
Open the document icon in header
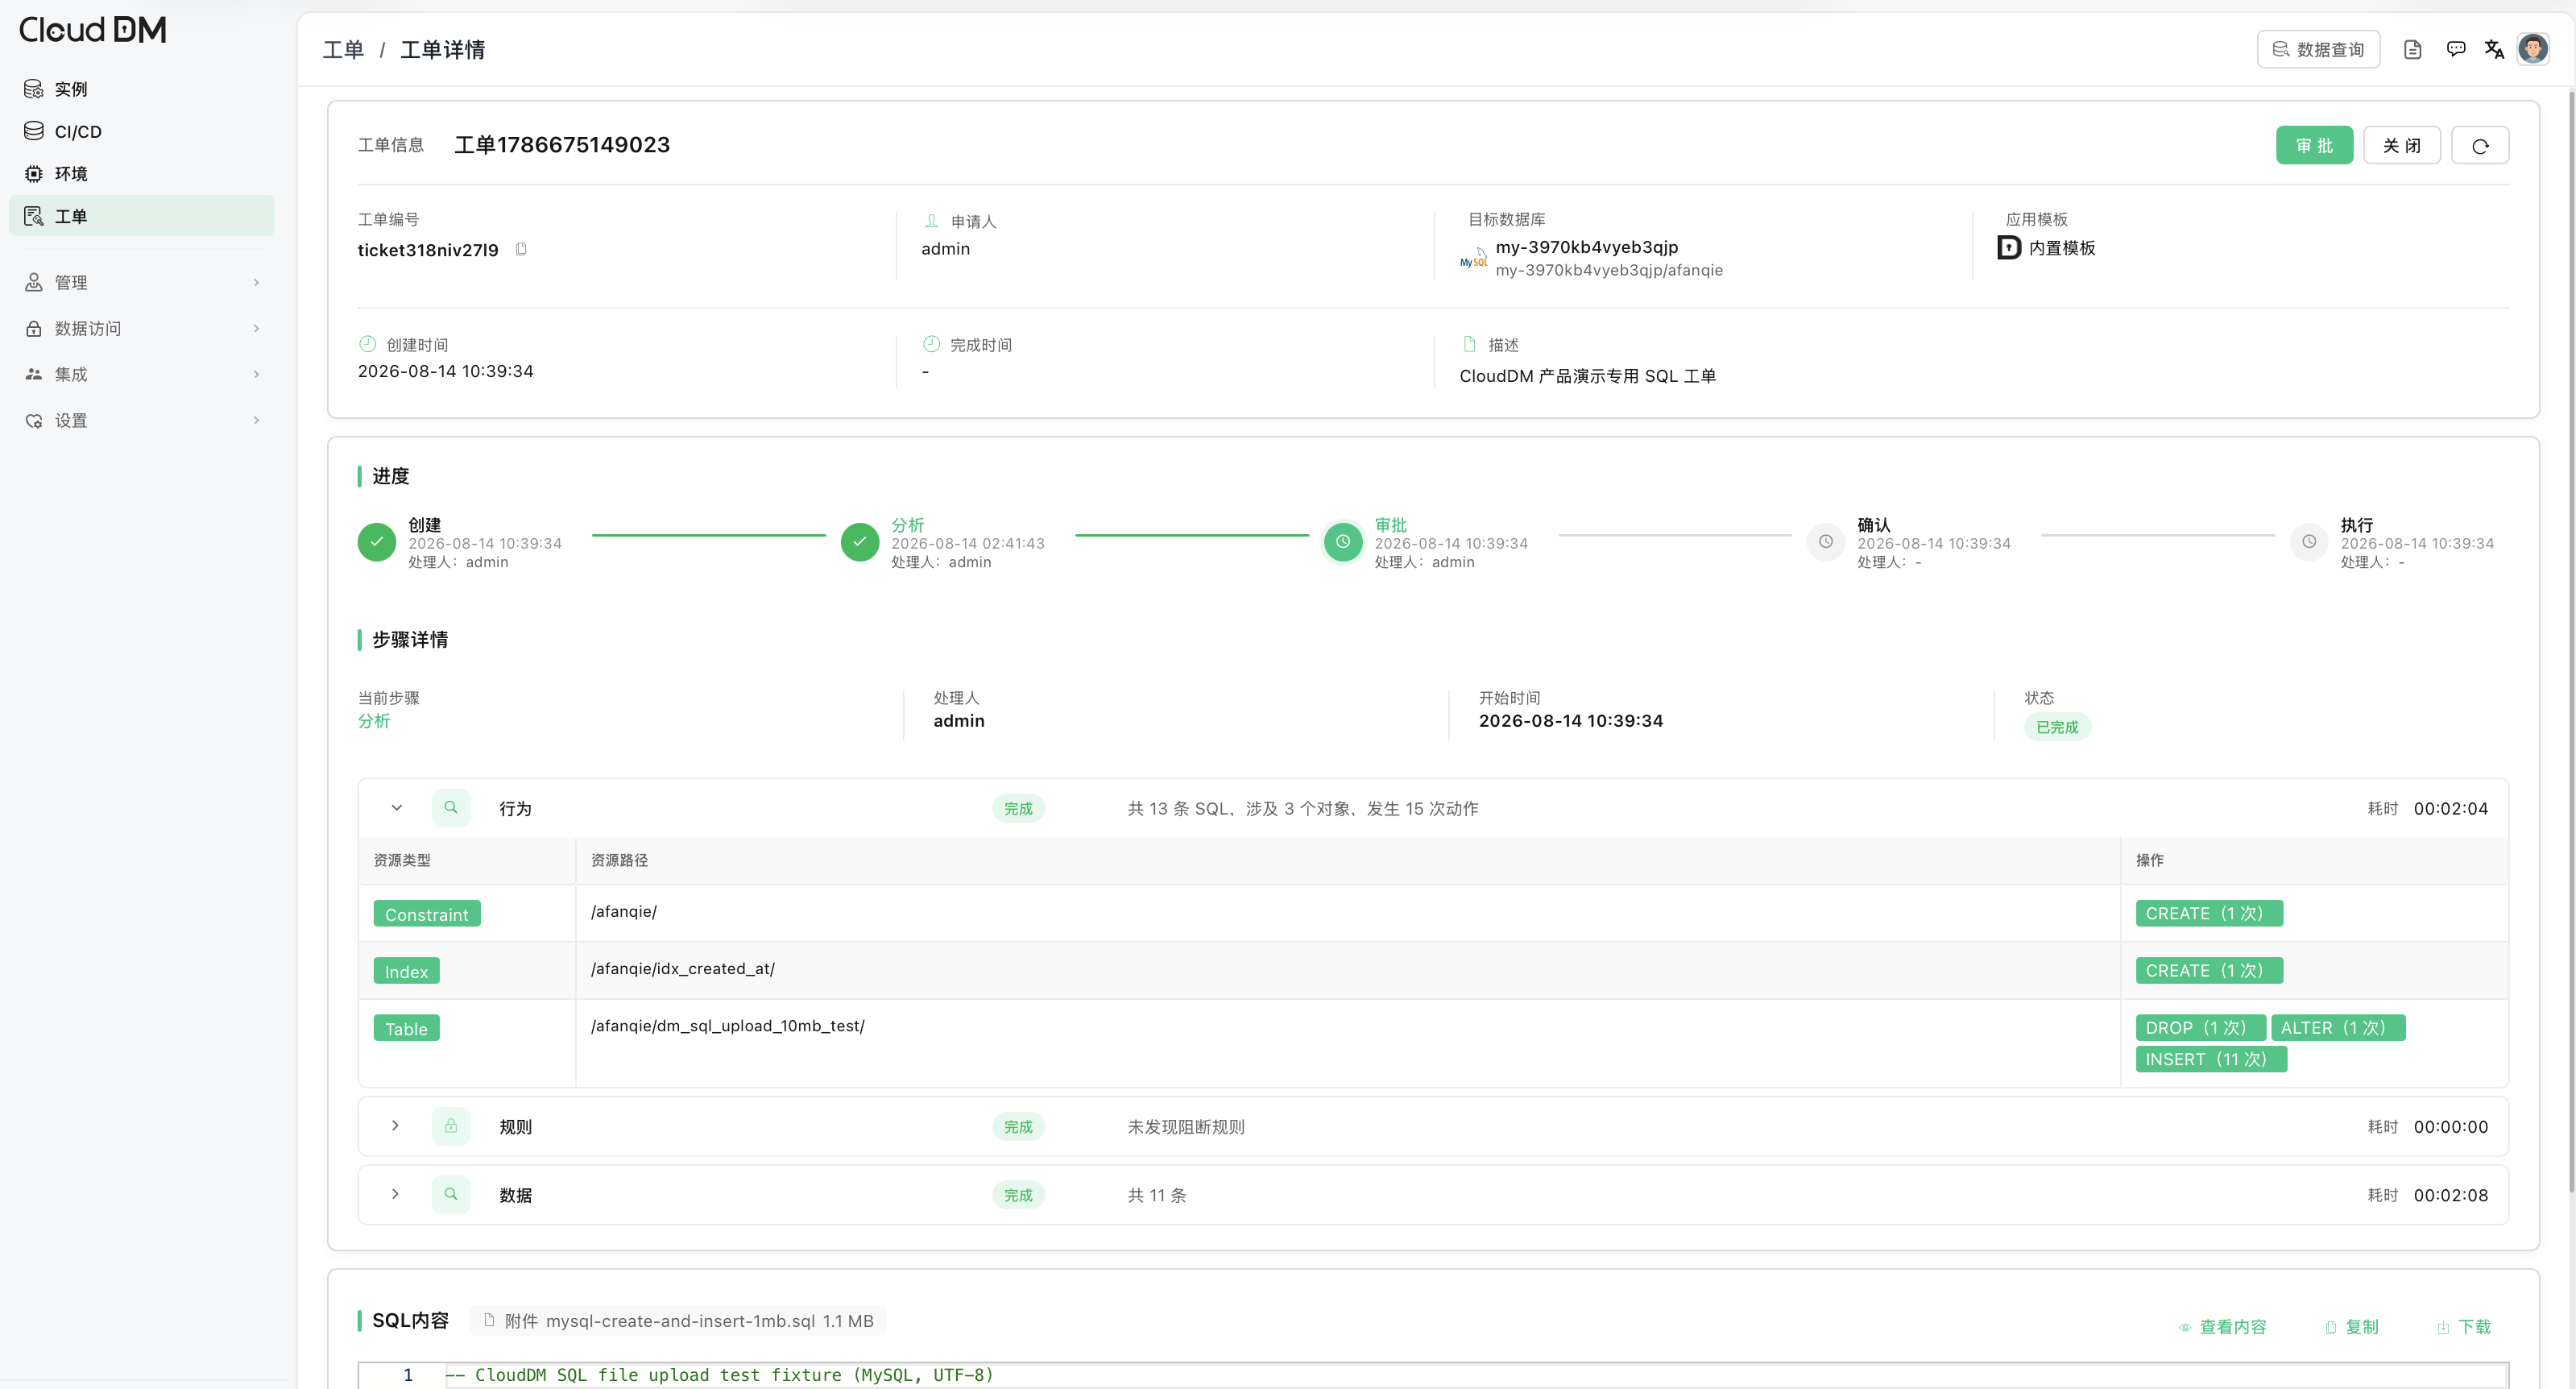(x=2413, y=49)
